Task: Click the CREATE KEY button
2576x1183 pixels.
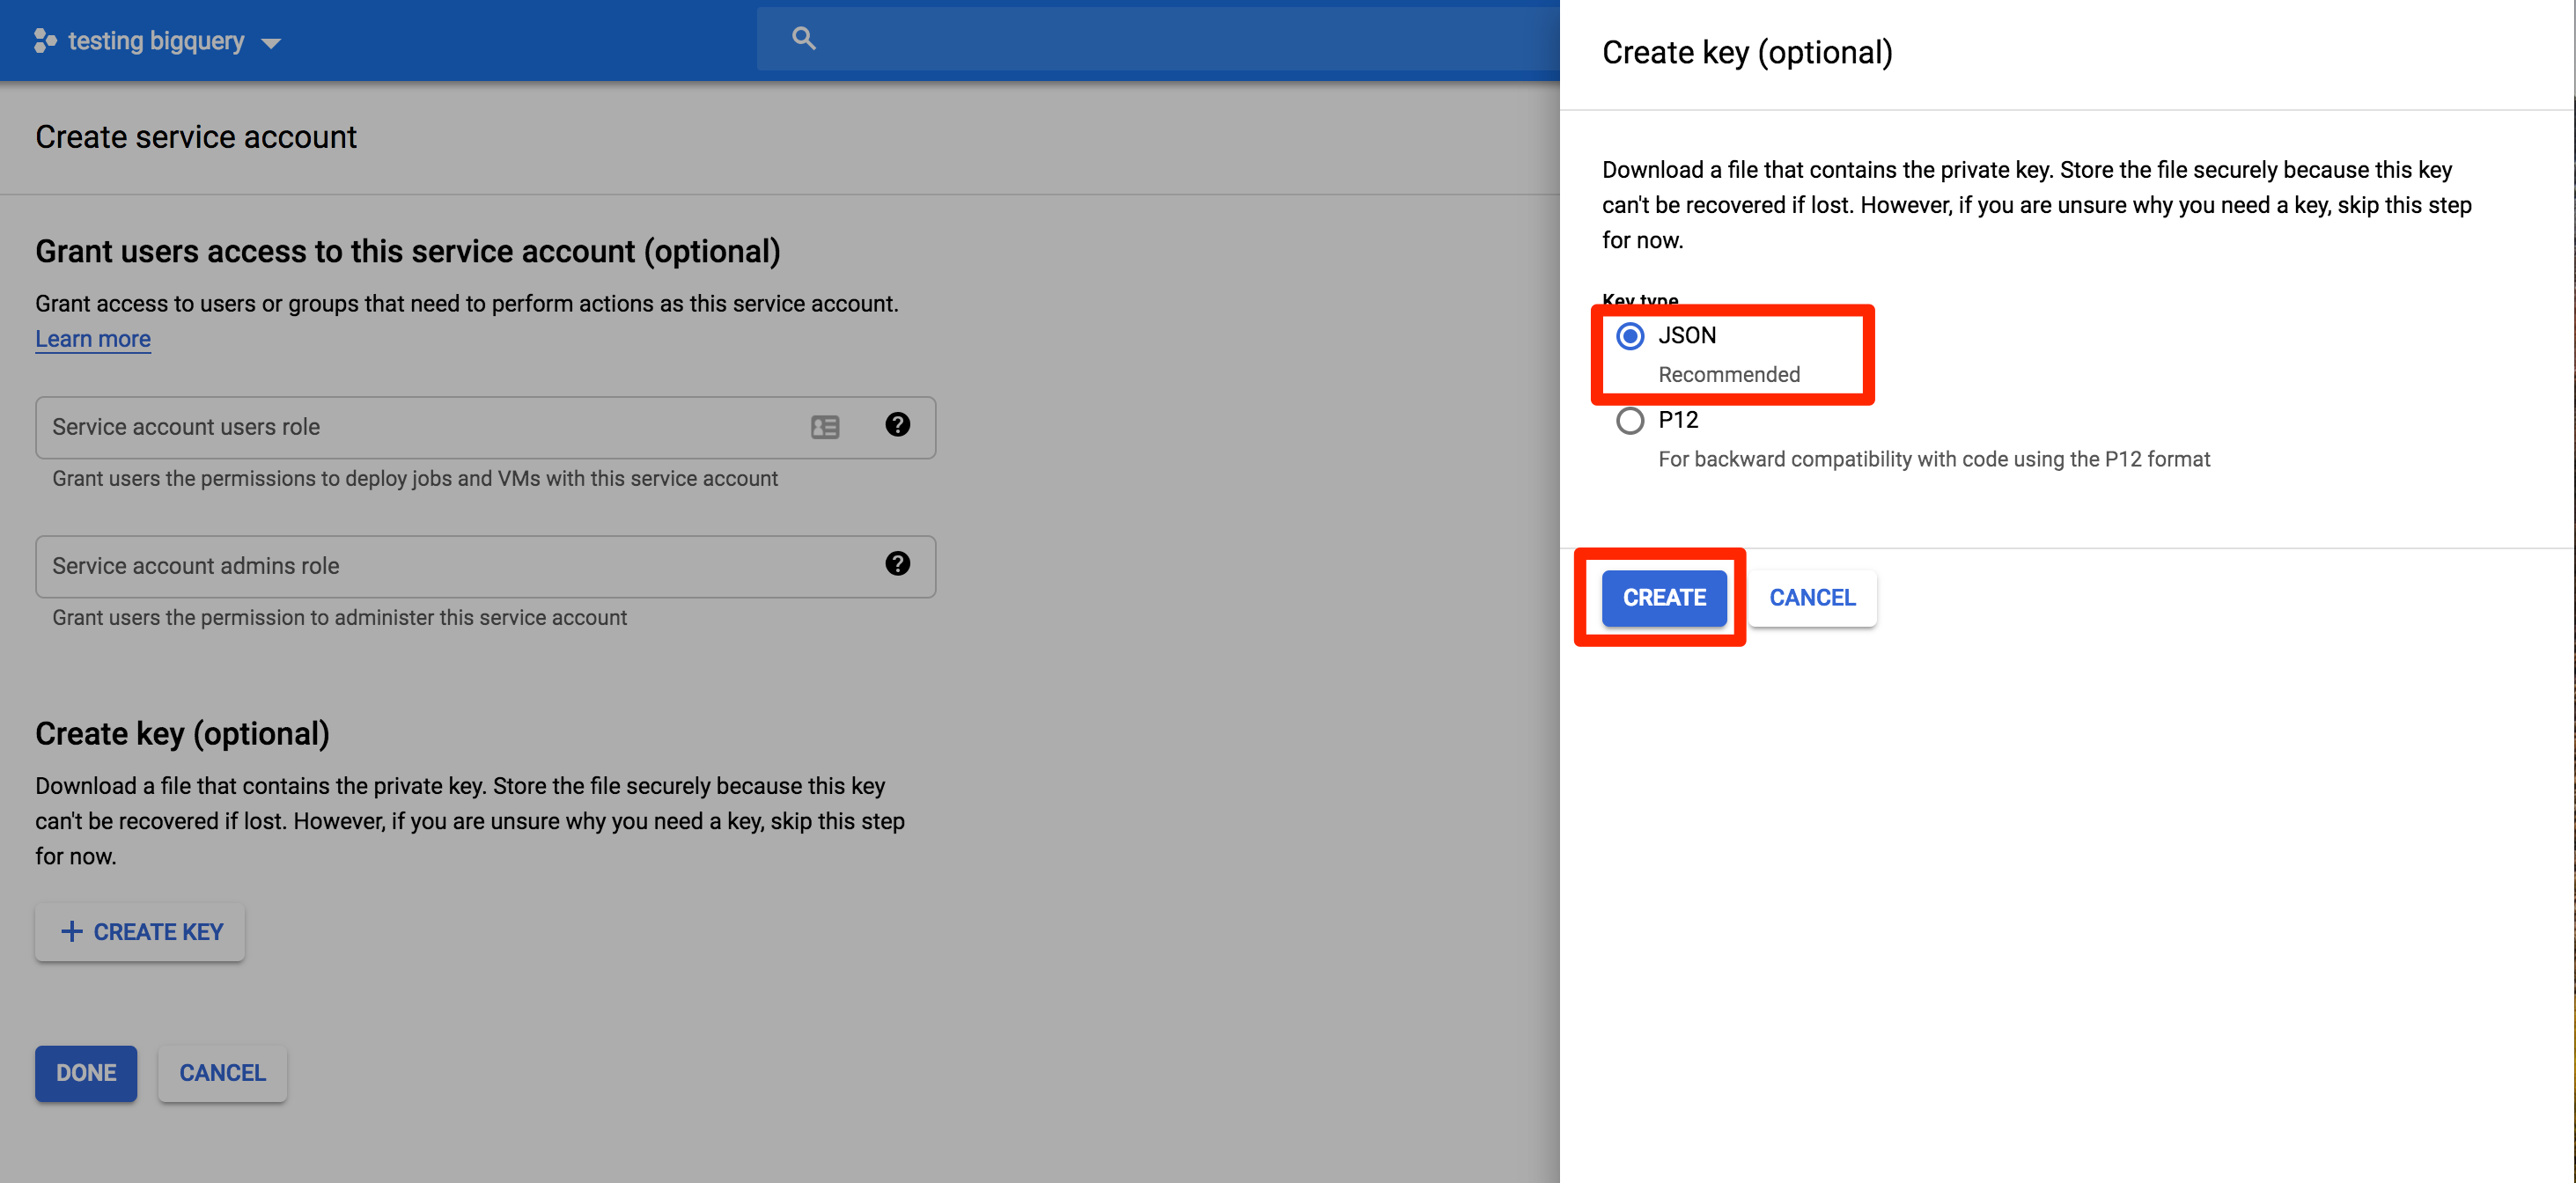Action: (x=140, y=932)
